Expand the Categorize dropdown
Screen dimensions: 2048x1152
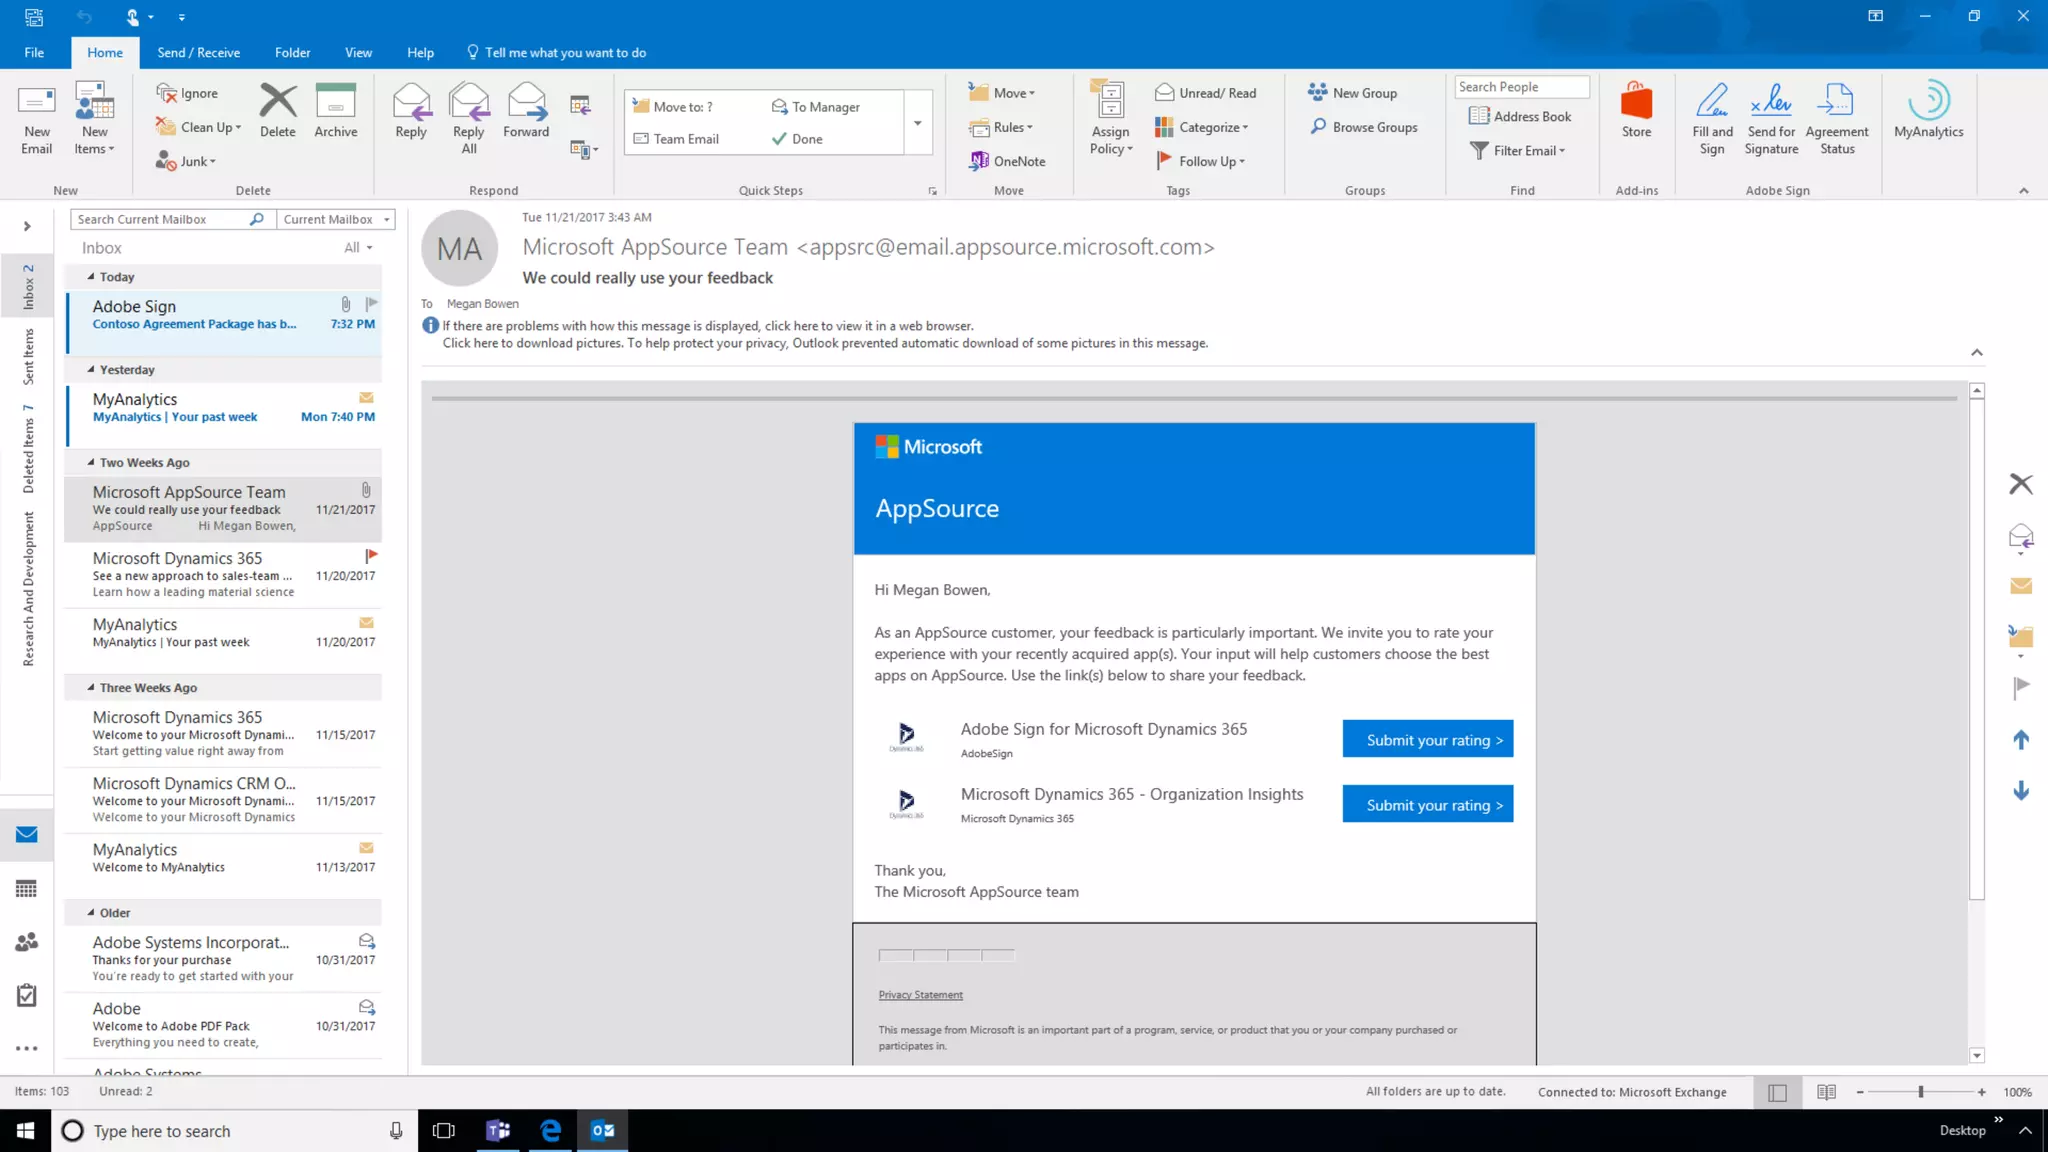1213,127
